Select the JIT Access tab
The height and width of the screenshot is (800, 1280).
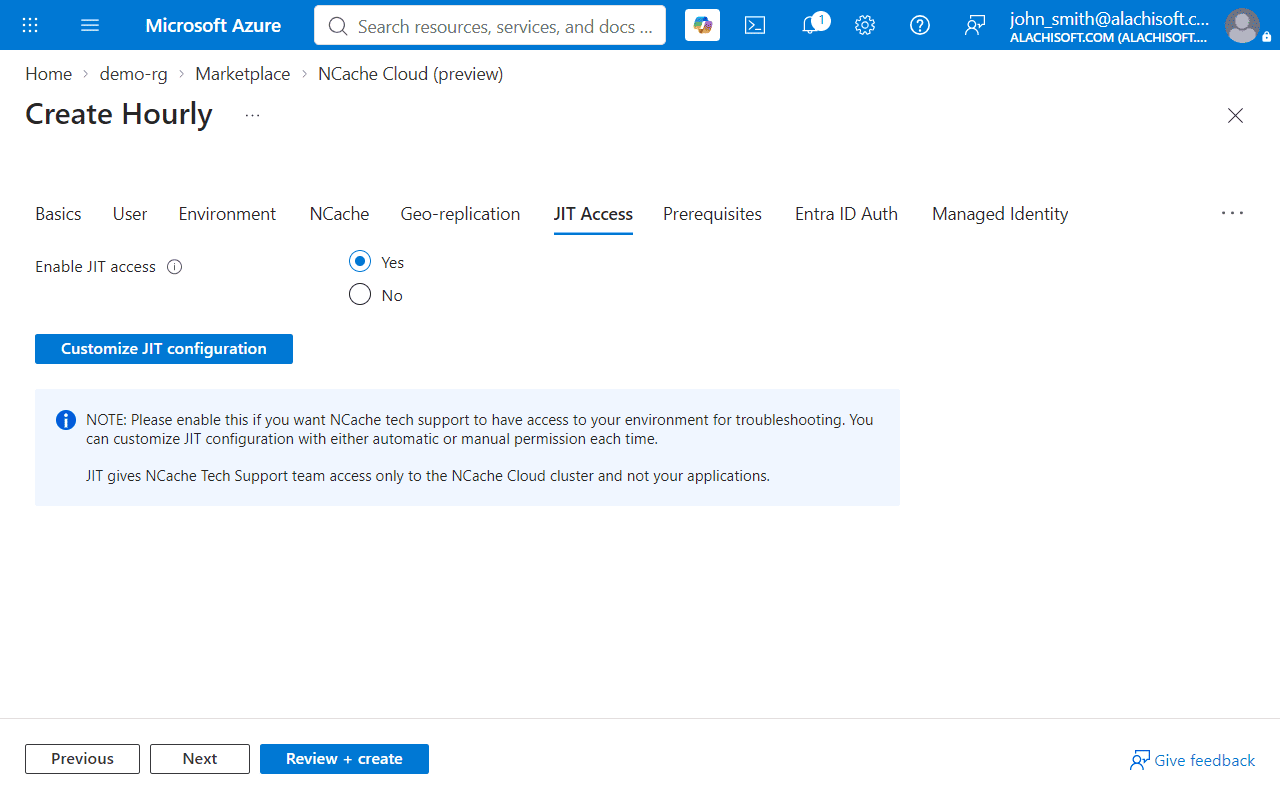pyautogui.click(x=593, y=214)
